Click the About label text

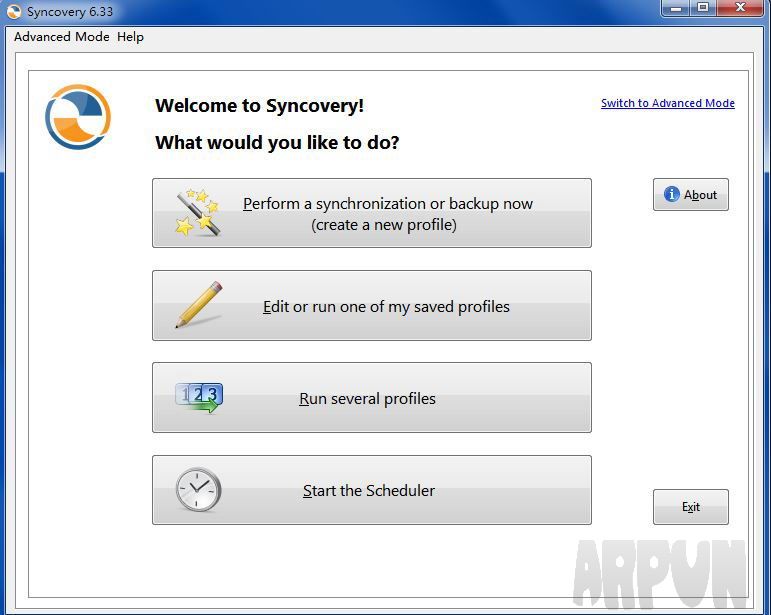(700, 195)
